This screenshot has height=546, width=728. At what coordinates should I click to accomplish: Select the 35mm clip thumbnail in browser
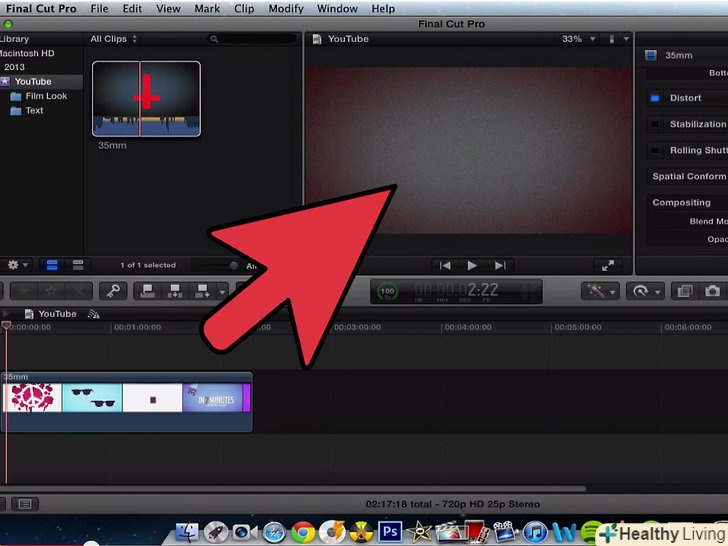[146, 99]
